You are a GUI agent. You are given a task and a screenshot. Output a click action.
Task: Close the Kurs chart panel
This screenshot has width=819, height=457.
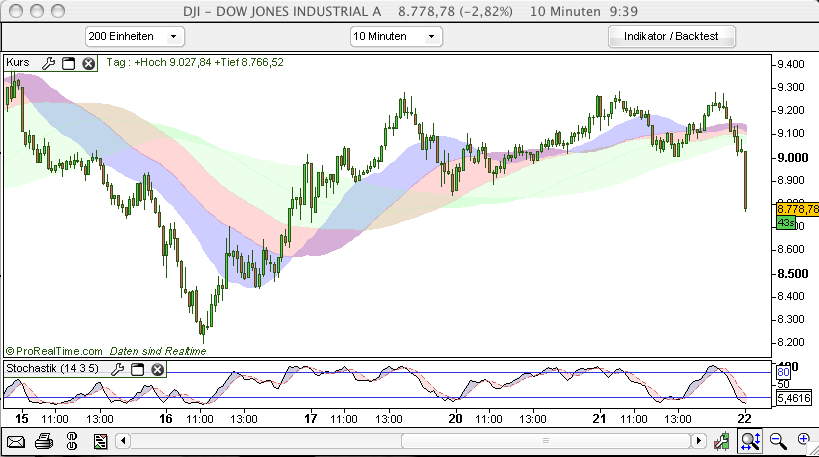coord(89,63)
